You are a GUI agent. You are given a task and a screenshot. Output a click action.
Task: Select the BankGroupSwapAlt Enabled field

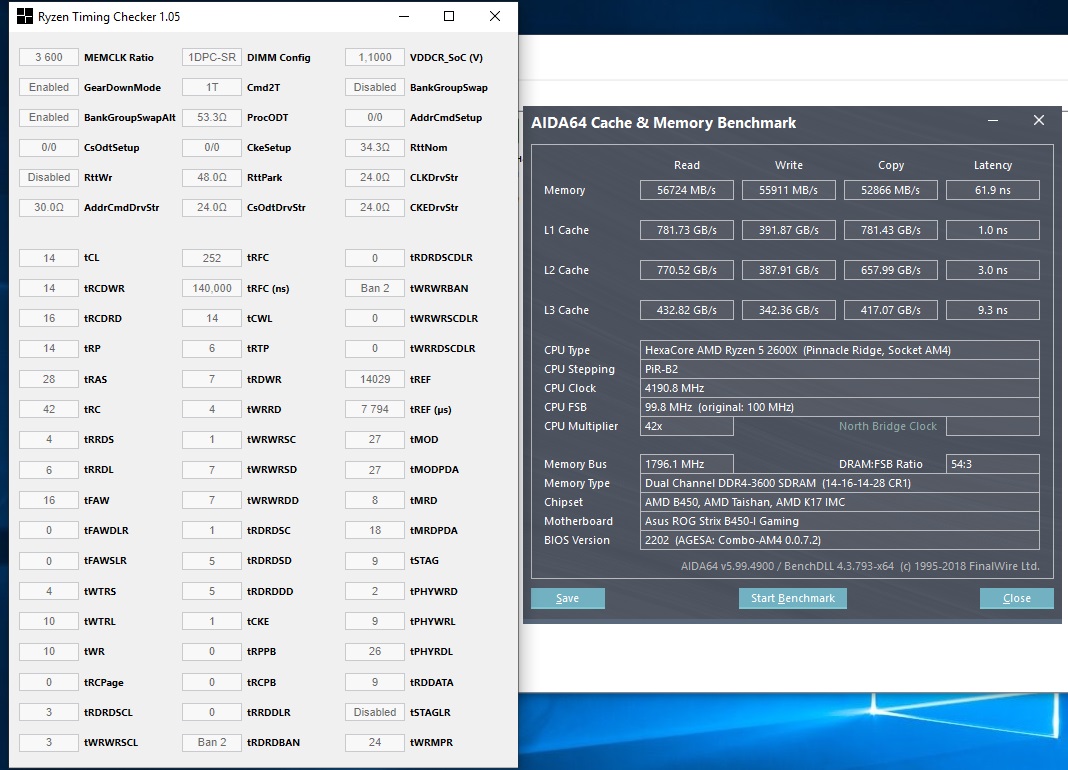pyautogui.click(x=49, y=117)
